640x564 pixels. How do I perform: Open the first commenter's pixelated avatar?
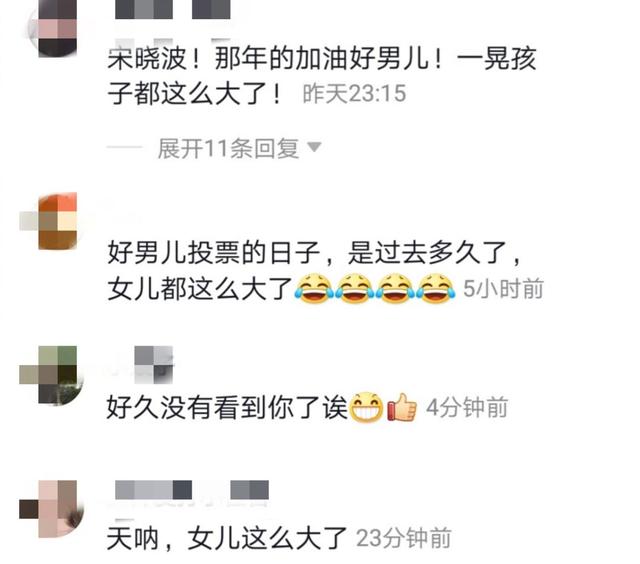pyautogui.click(x=52, y=28)
